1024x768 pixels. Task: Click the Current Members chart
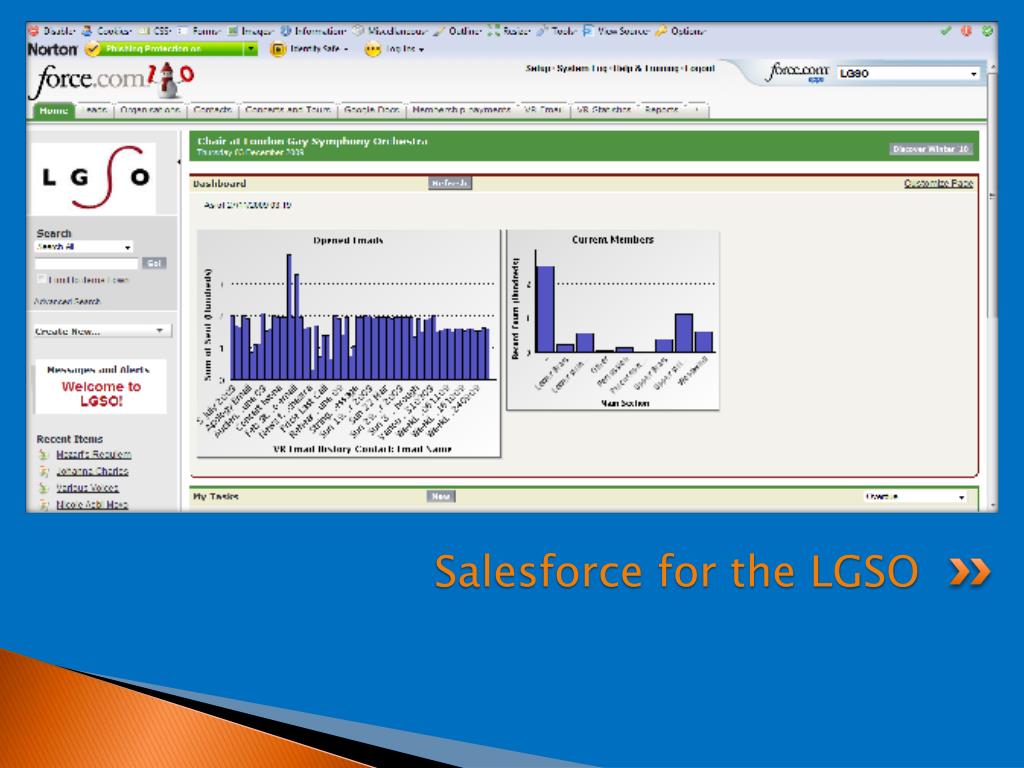coord(613,320)
